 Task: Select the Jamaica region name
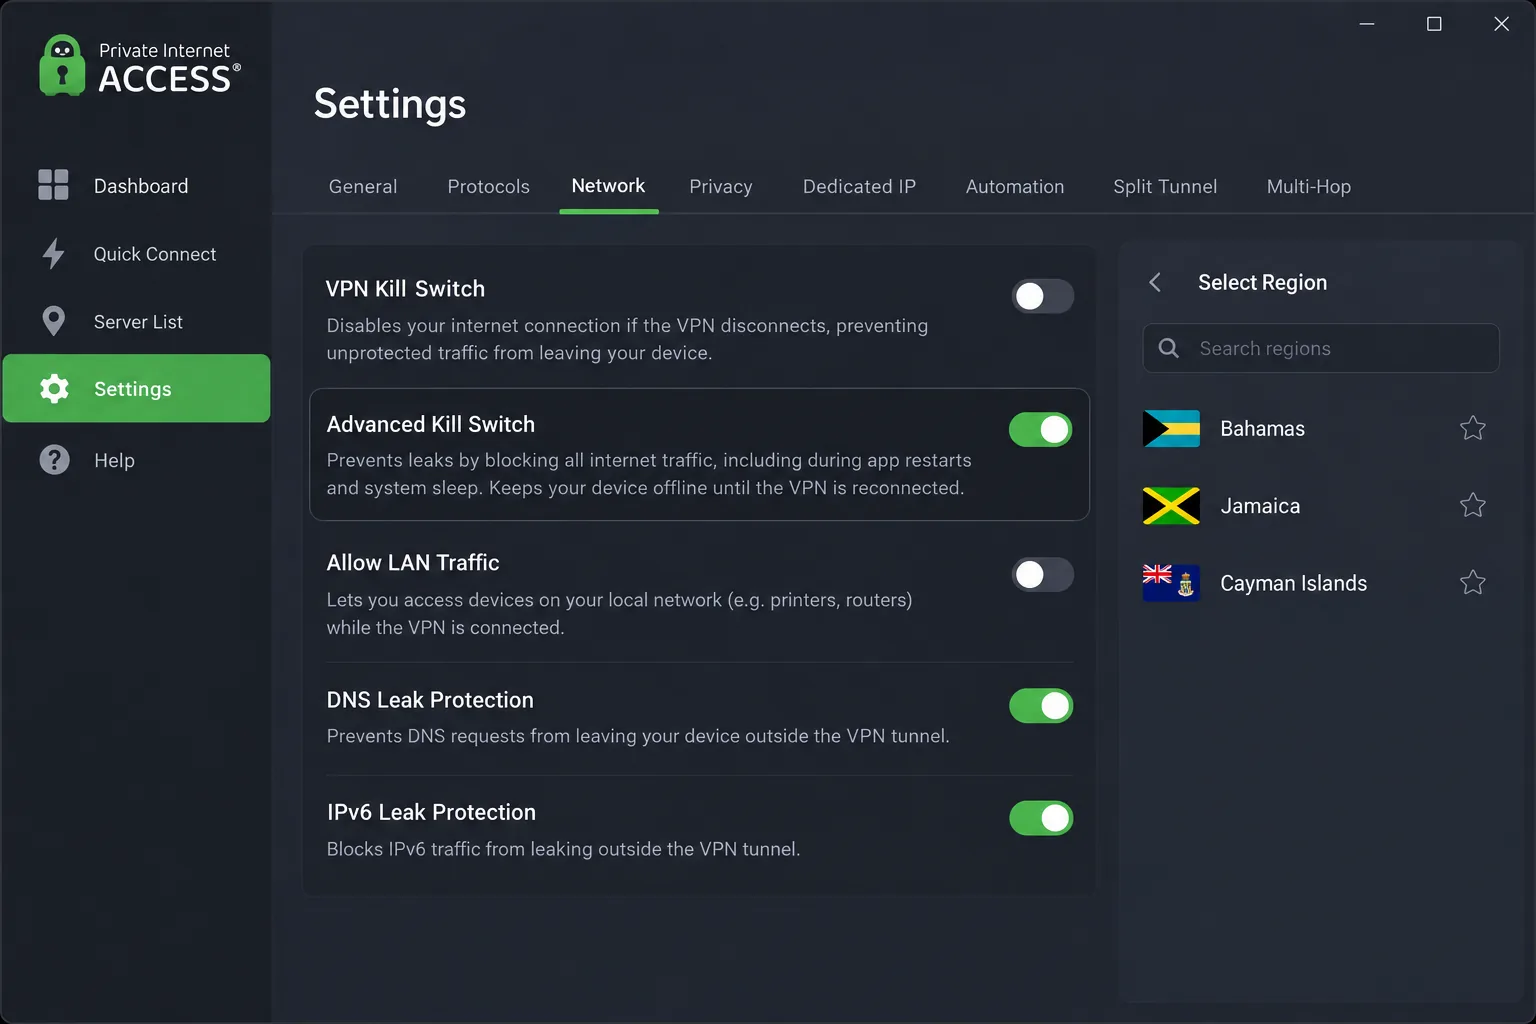1260,506
